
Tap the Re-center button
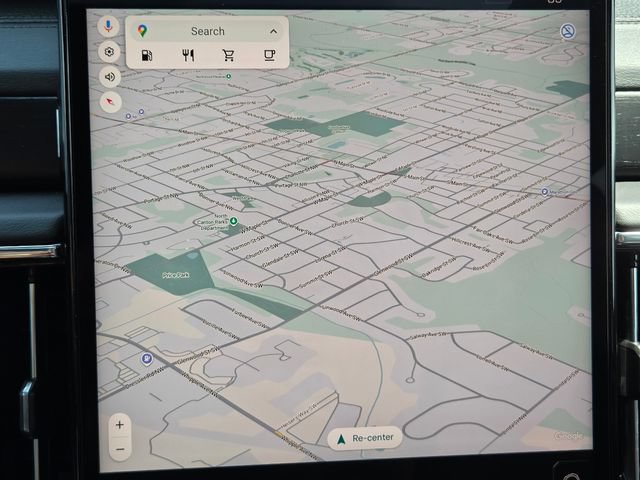(x=364, y=438)
